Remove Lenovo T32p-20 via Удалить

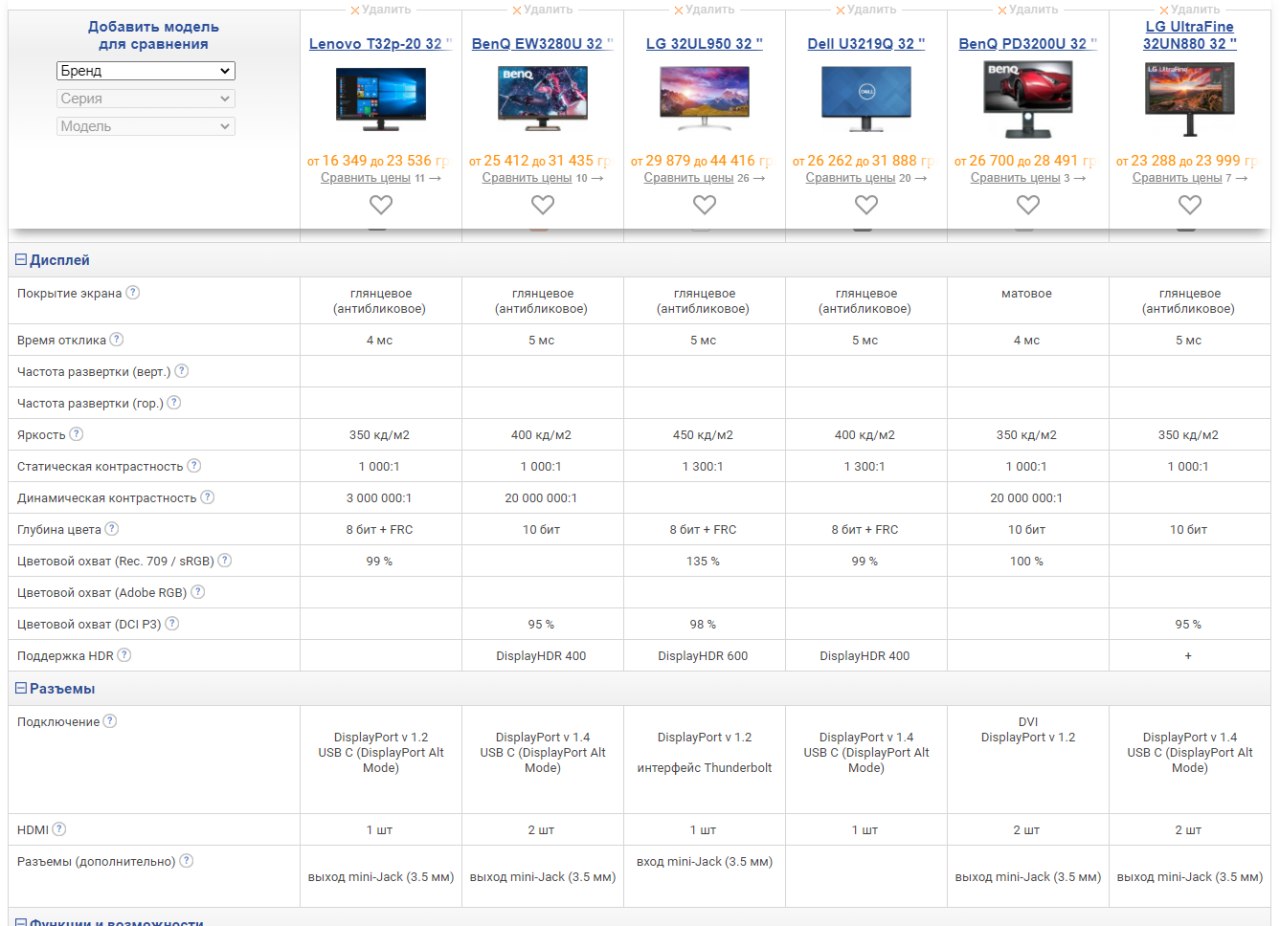380,9
